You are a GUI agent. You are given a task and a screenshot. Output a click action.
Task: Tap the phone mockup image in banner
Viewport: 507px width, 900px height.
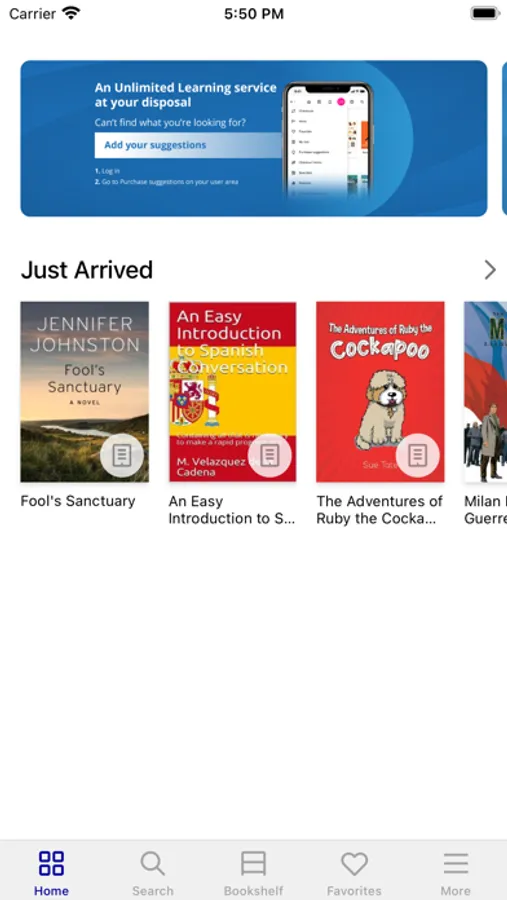tap(328, 141)
